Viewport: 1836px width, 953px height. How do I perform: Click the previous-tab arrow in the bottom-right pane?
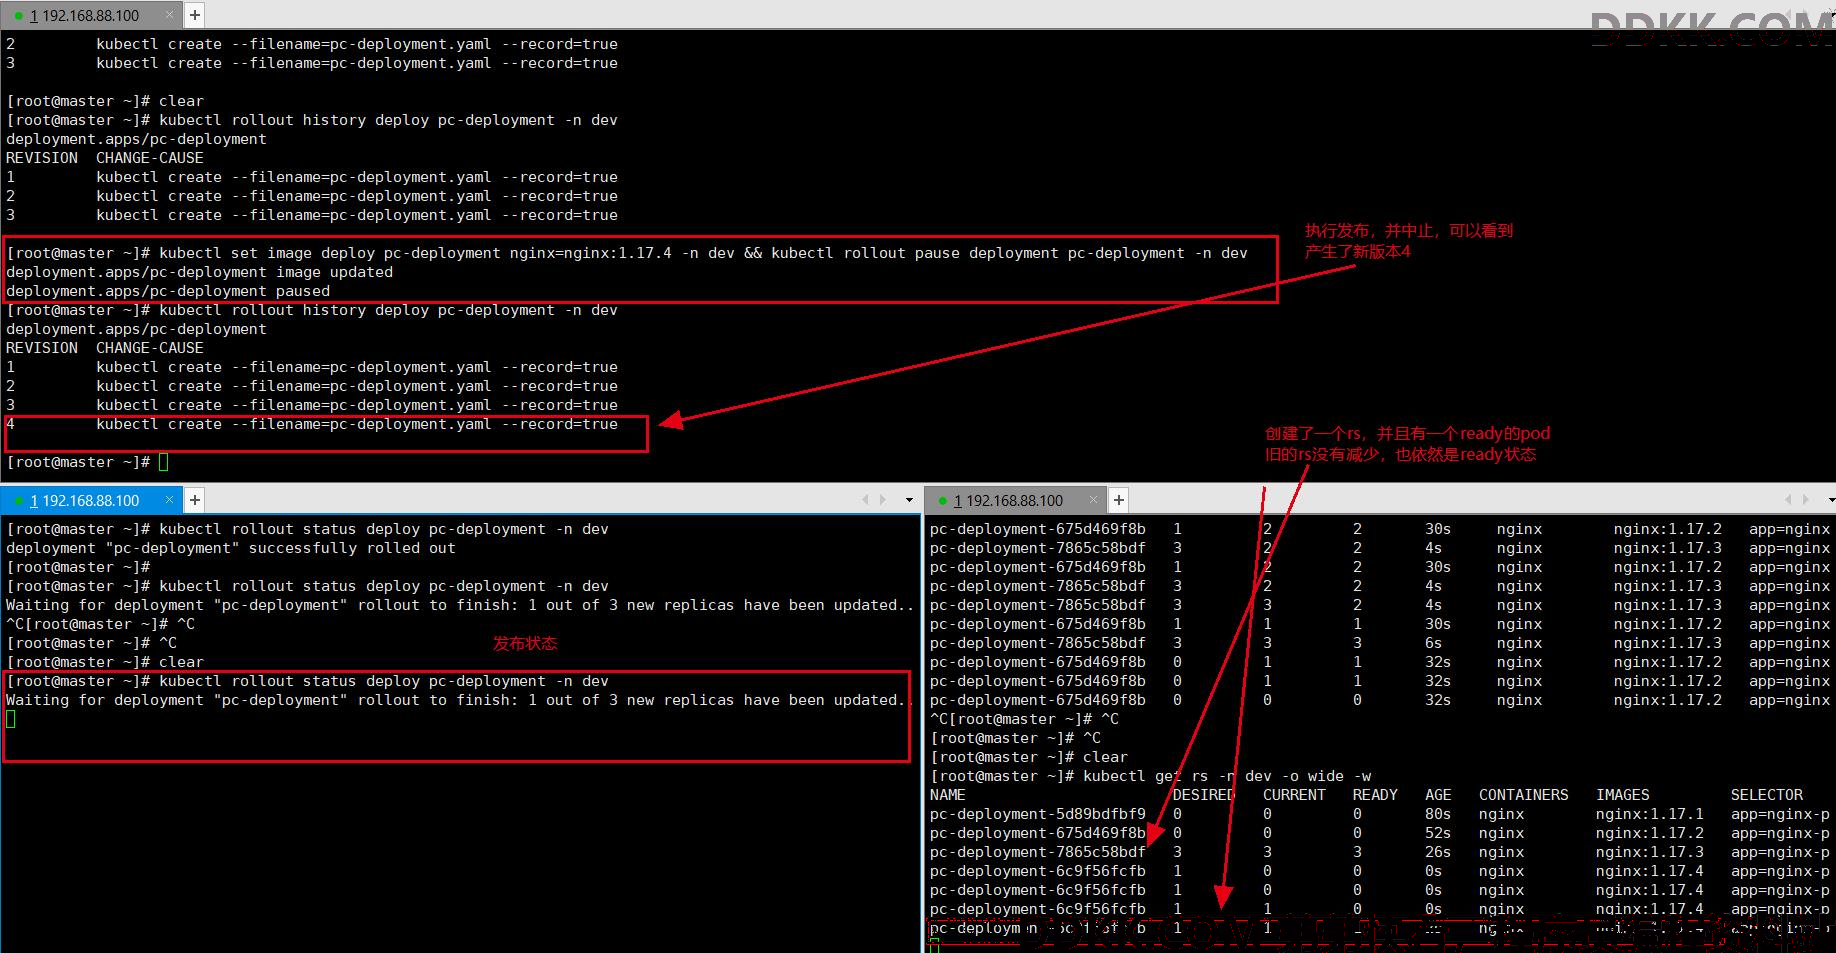tap(1789, 499)
